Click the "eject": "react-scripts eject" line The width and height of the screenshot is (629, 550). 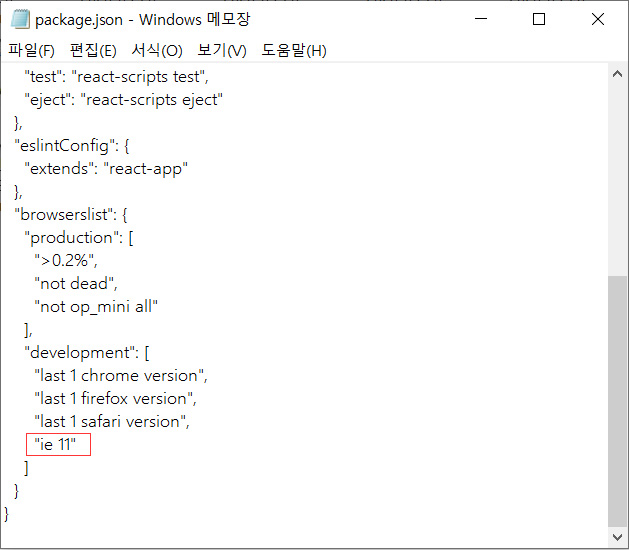tap(124, 99)
